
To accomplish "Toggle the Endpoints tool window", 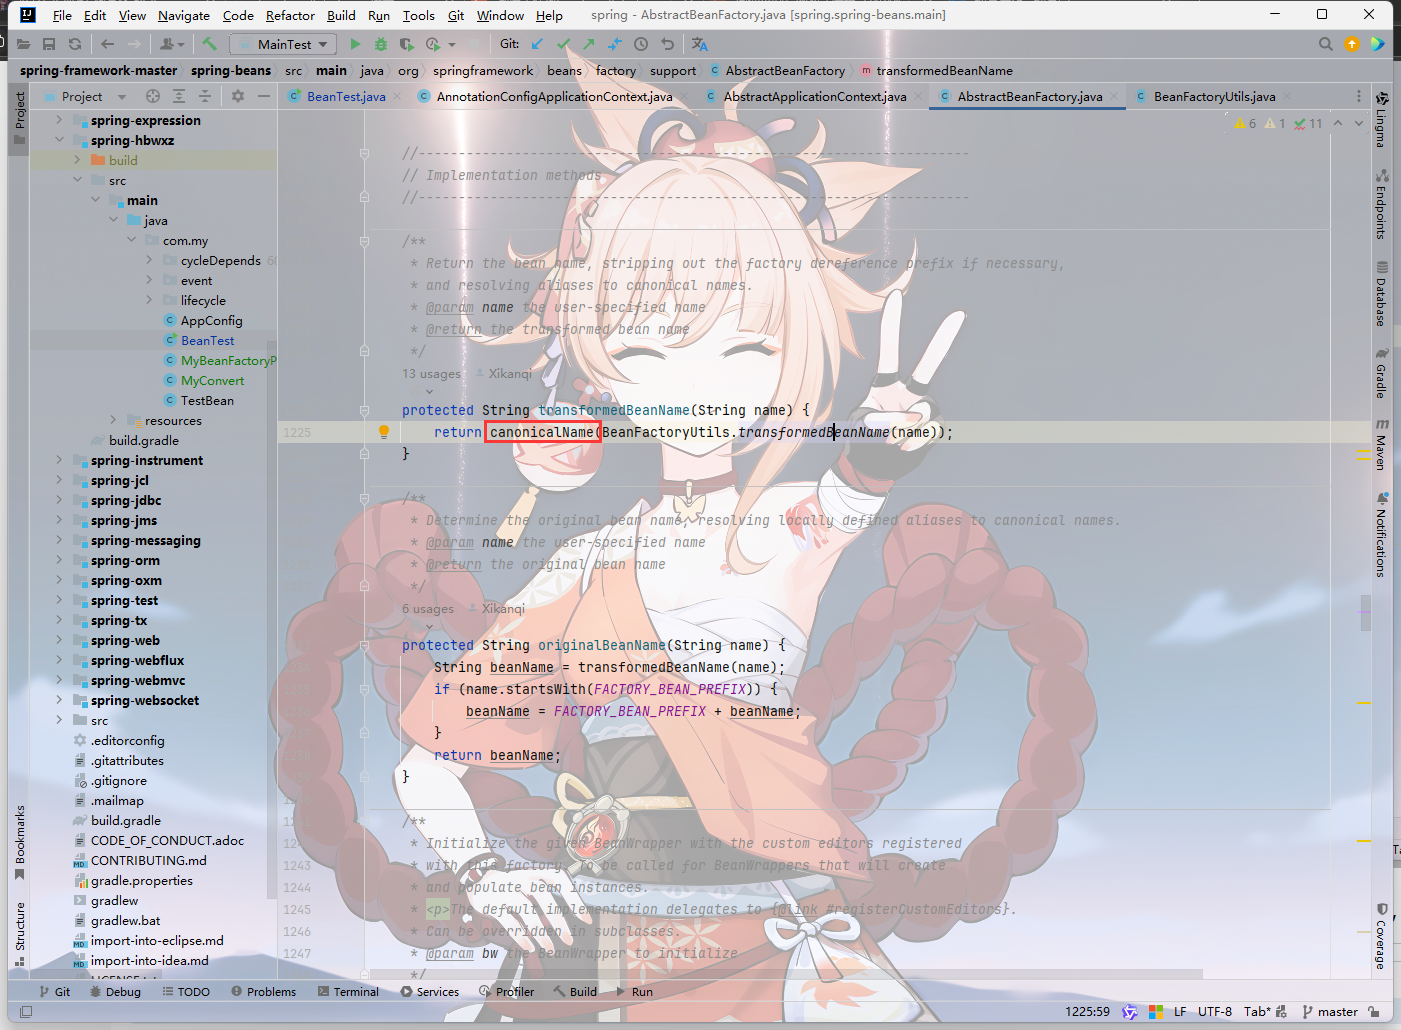I will click(1381, 204).
